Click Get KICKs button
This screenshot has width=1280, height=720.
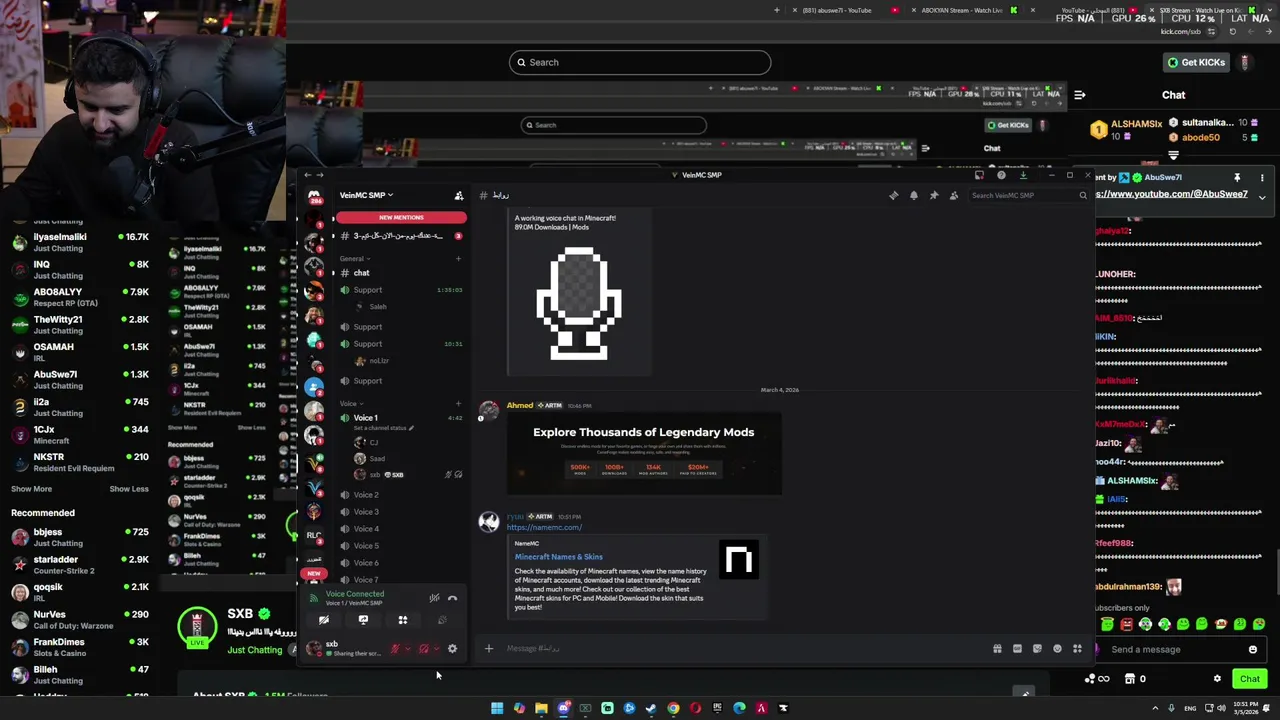coord(1196,62)
